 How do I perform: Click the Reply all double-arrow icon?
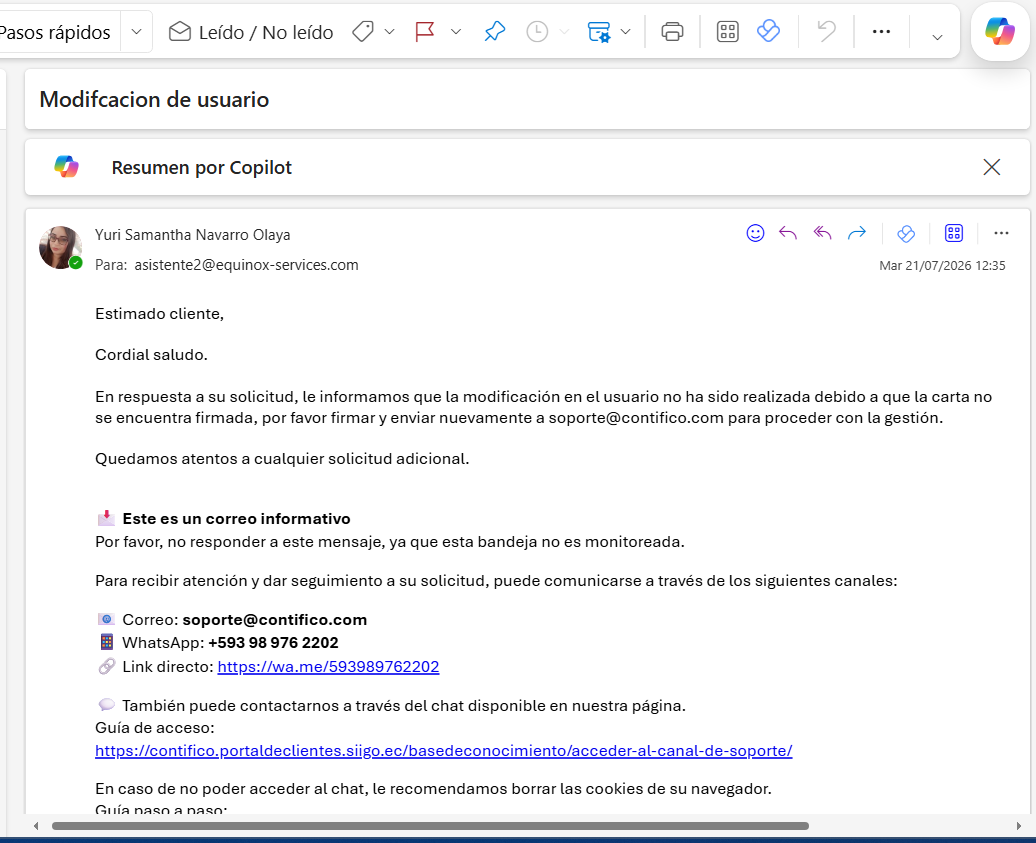pos(822,233)
